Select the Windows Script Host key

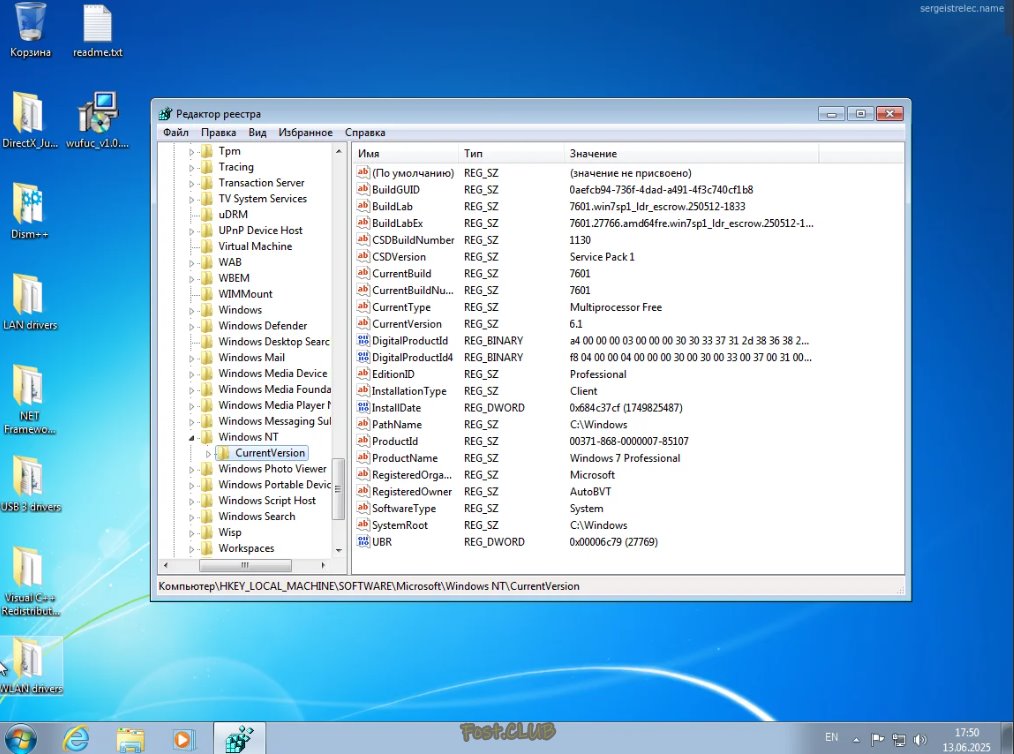click(x=267, y=501)
